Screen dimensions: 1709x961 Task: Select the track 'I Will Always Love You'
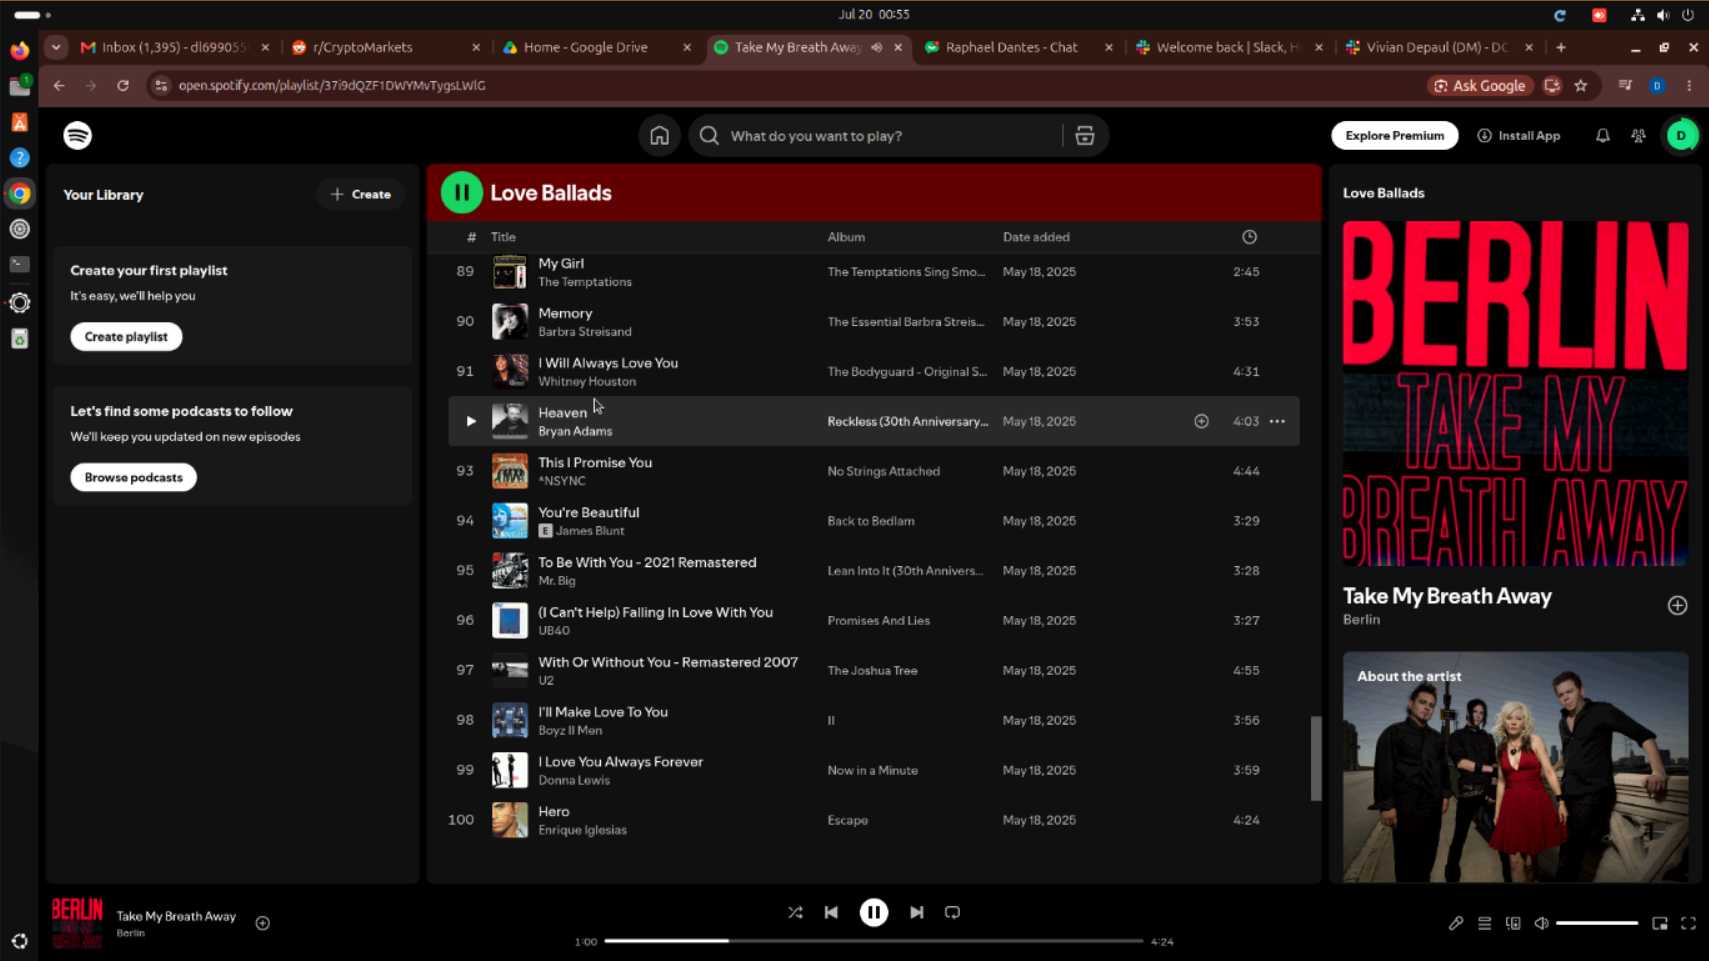(x=874, y=371)
